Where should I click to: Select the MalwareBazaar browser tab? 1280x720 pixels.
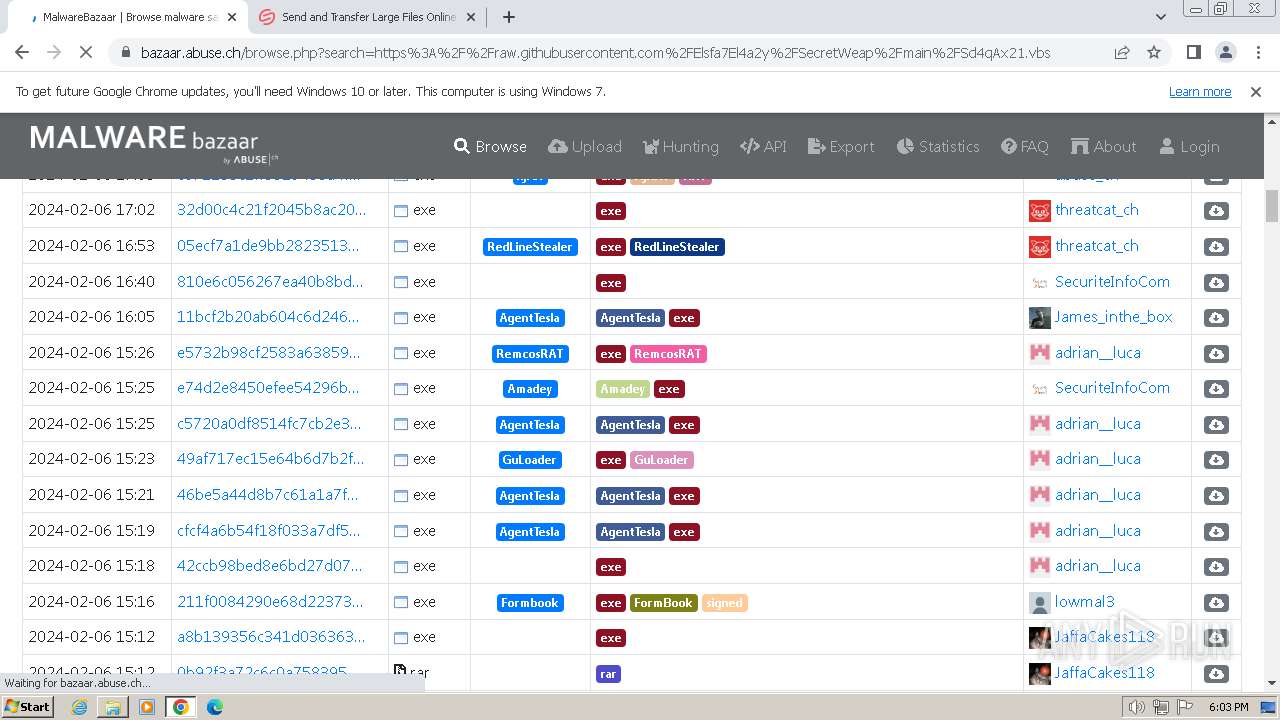coord(130,17)
